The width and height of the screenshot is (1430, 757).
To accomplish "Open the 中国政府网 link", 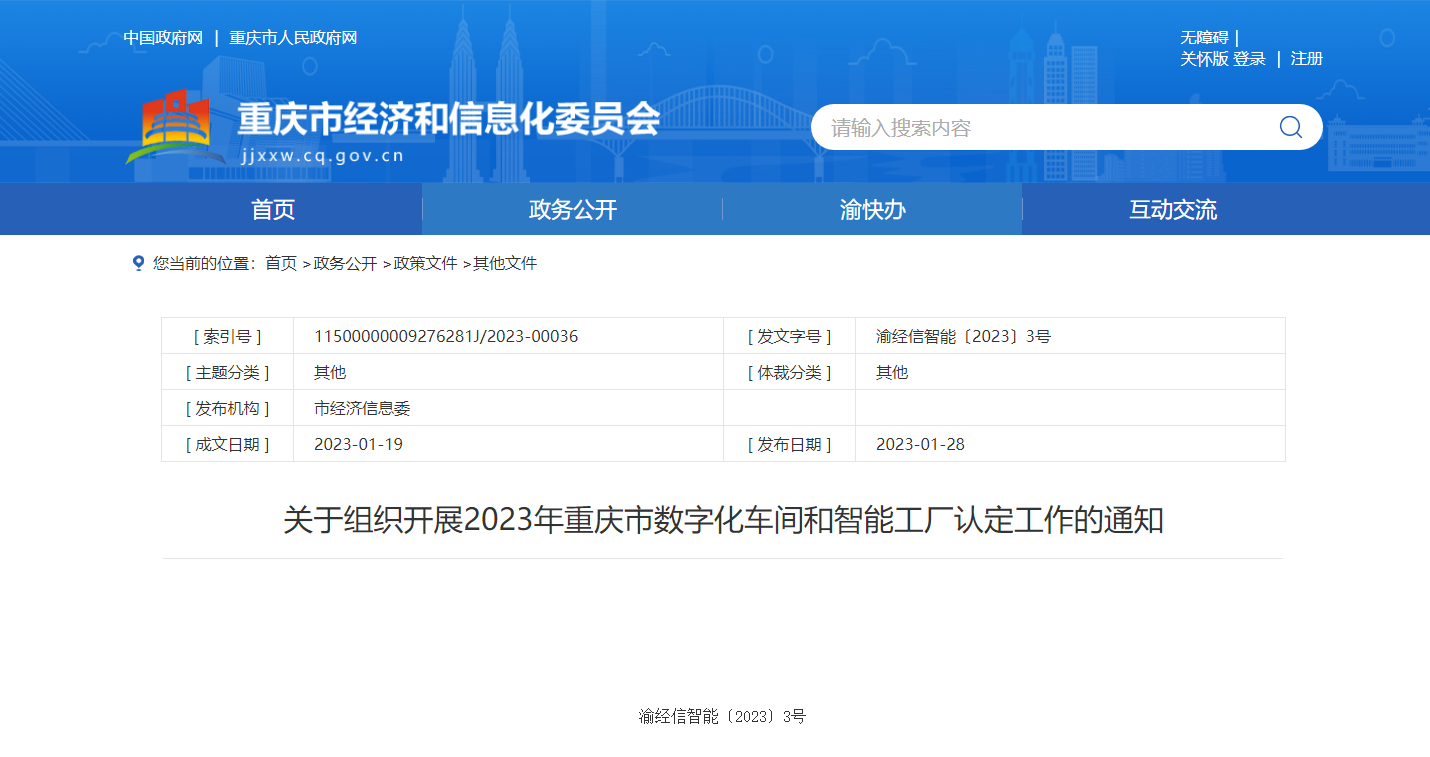I will [x=163, y=38].
